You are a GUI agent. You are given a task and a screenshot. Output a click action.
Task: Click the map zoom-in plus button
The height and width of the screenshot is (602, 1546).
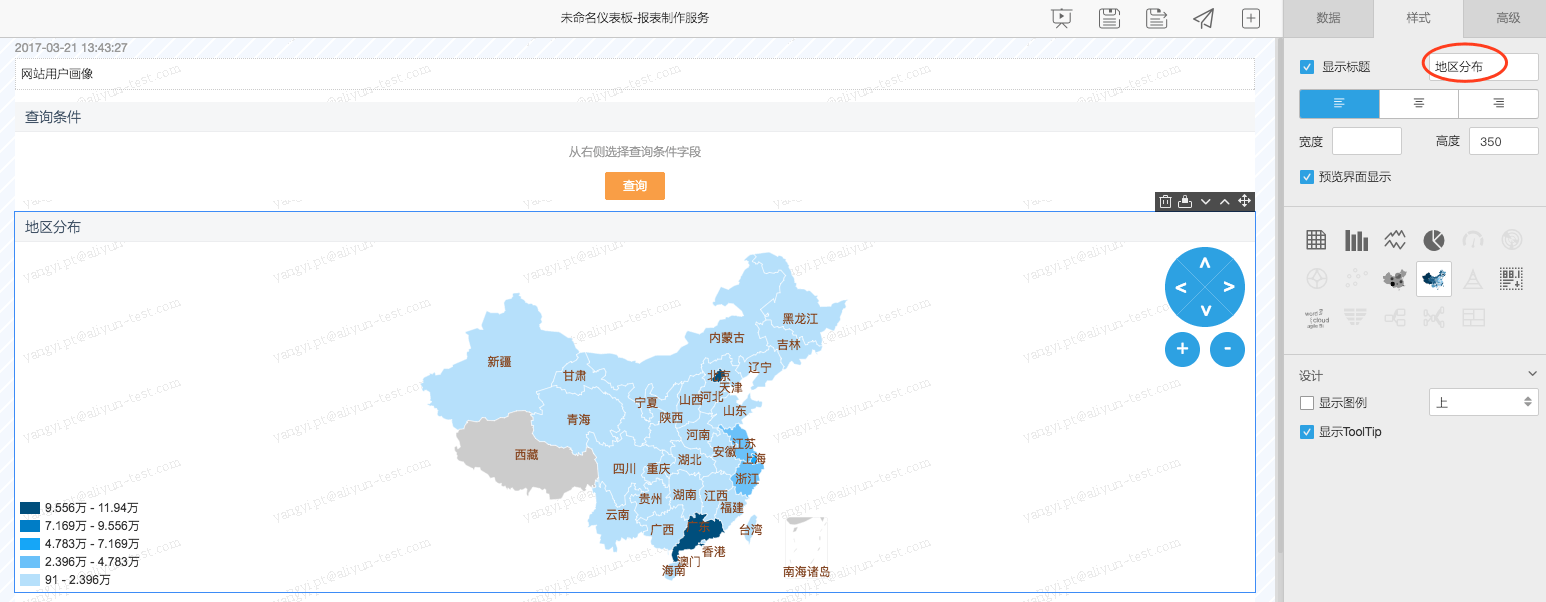[1182, 349]
